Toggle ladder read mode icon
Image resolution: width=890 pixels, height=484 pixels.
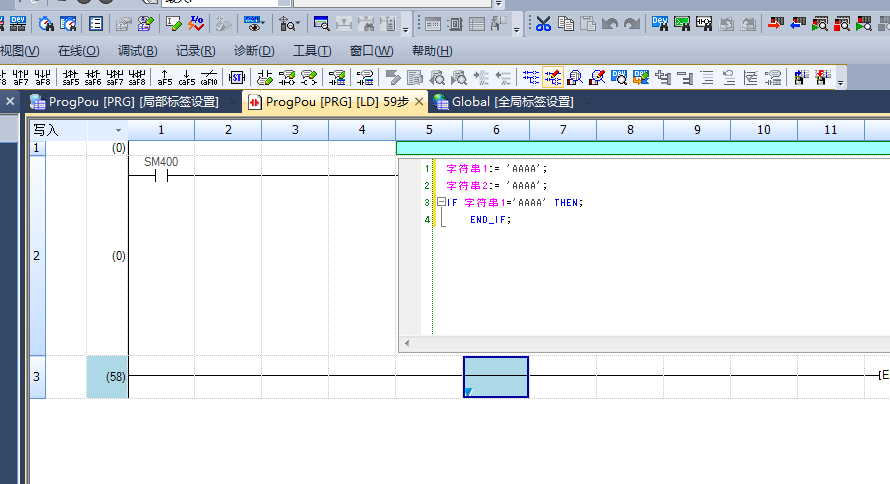[530, 77]
